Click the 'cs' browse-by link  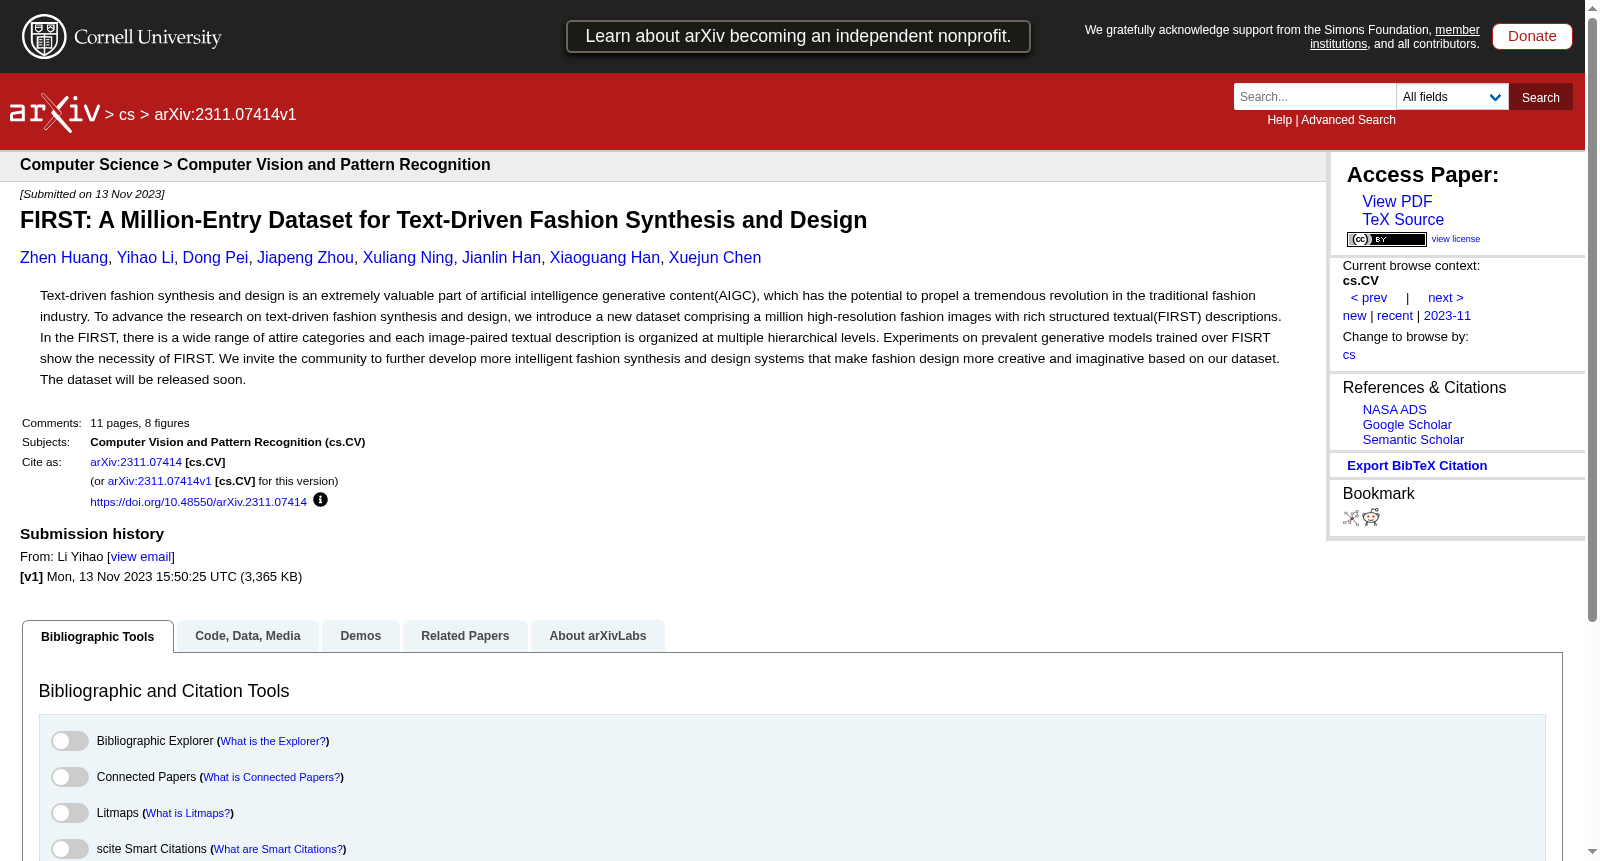[x=1349, y=354]
